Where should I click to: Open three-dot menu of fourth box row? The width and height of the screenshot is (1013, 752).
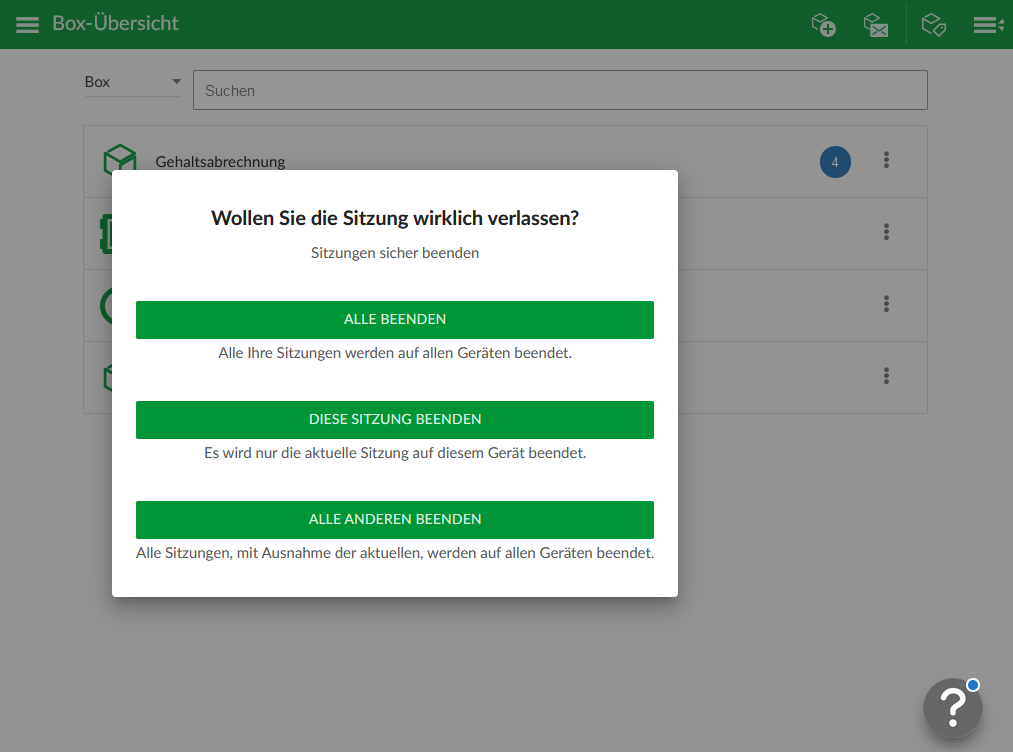point(886,376)
